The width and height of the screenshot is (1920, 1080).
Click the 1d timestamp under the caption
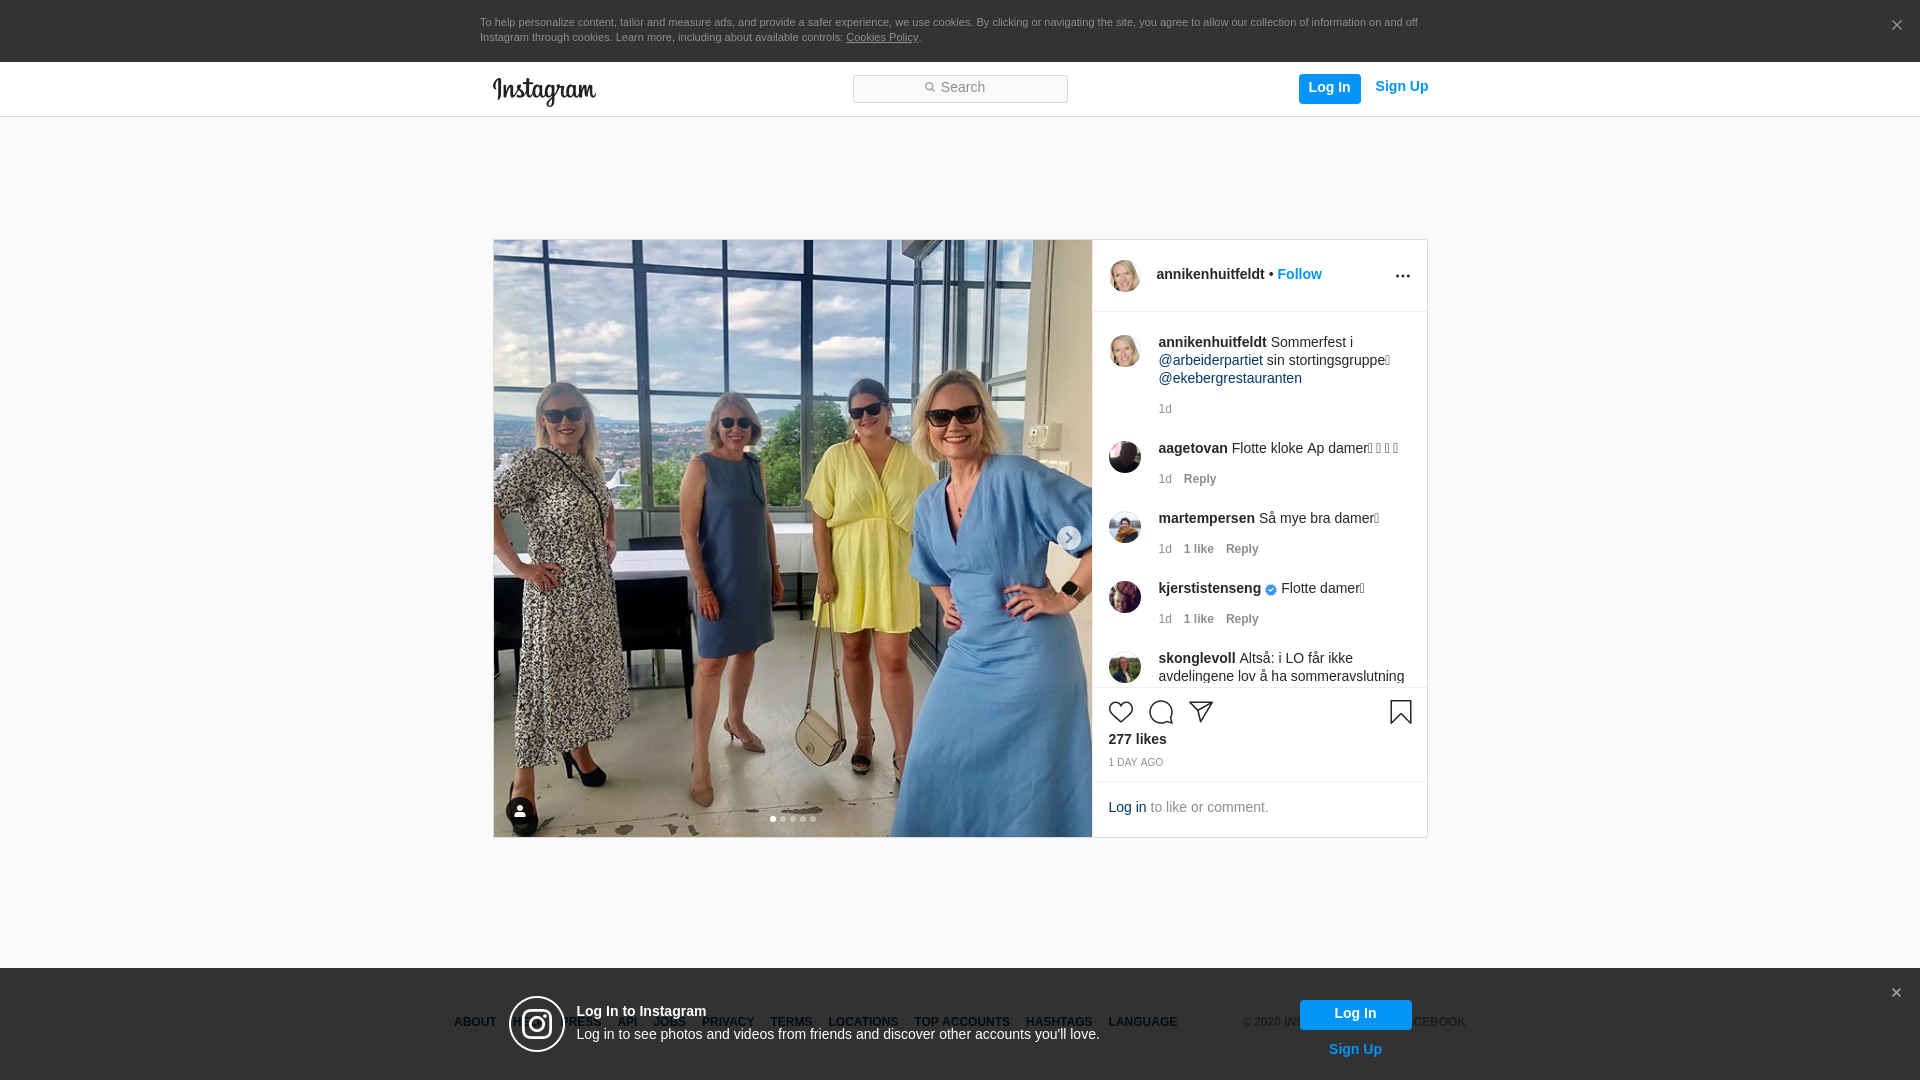click(x=1165, y=409)
